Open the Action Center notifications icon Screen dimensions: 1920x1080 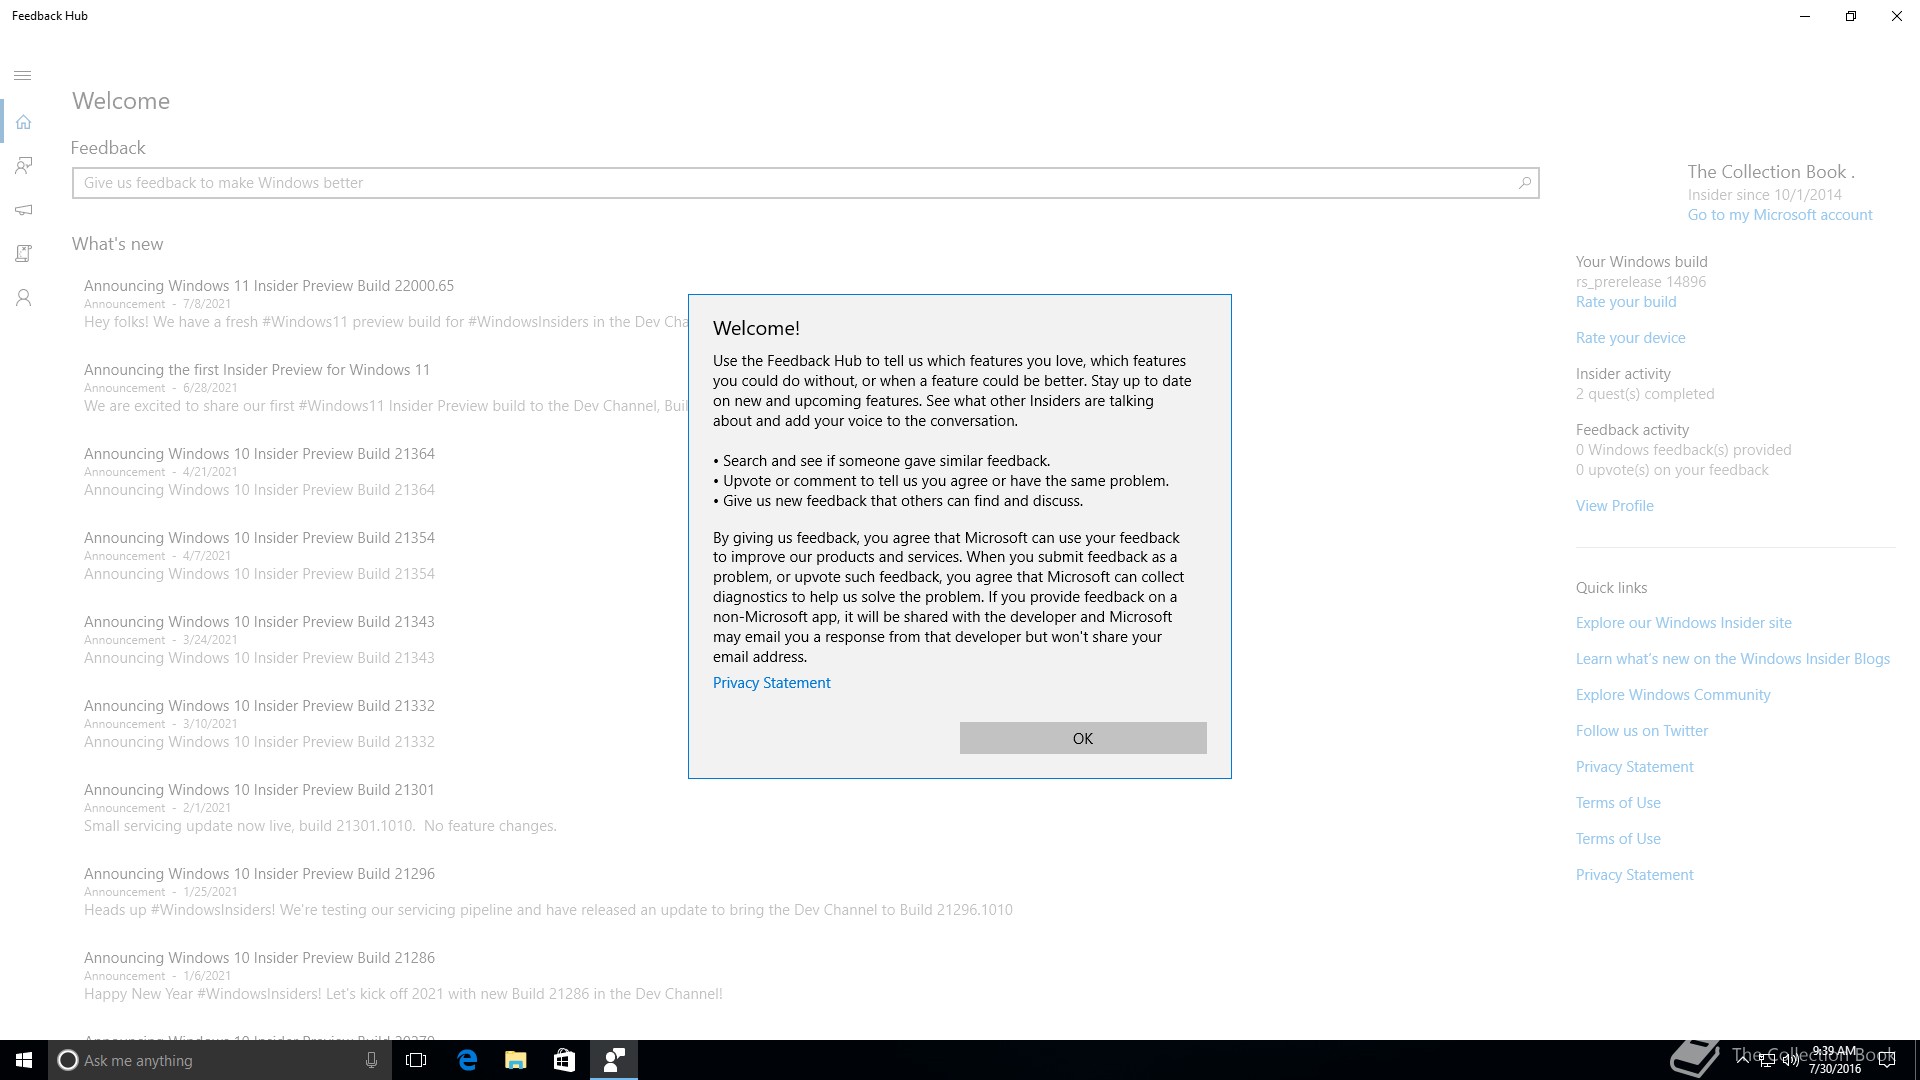pyautogui.click(x=1887, y=1061)
